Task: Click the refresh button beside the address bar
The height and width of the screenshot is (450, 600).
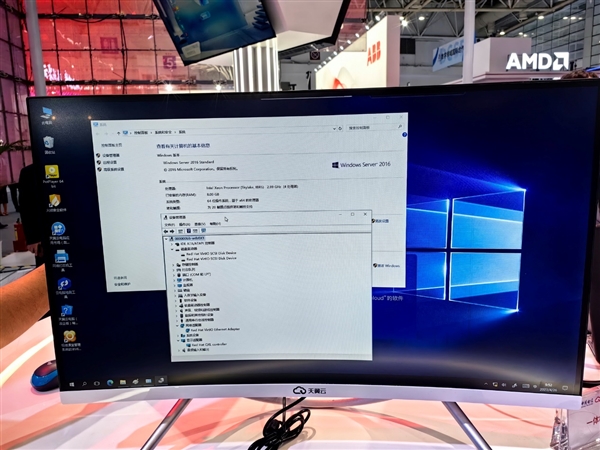Action: pyautogui.click(x=341, y=129)
